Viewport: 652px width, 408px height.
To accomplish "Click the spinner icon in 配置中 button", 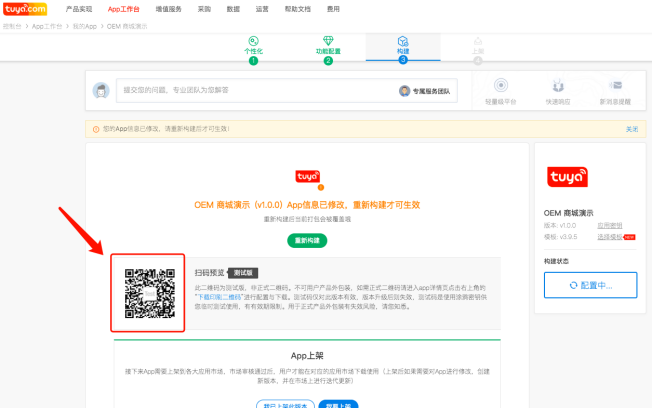I will [x=573, y=285].
